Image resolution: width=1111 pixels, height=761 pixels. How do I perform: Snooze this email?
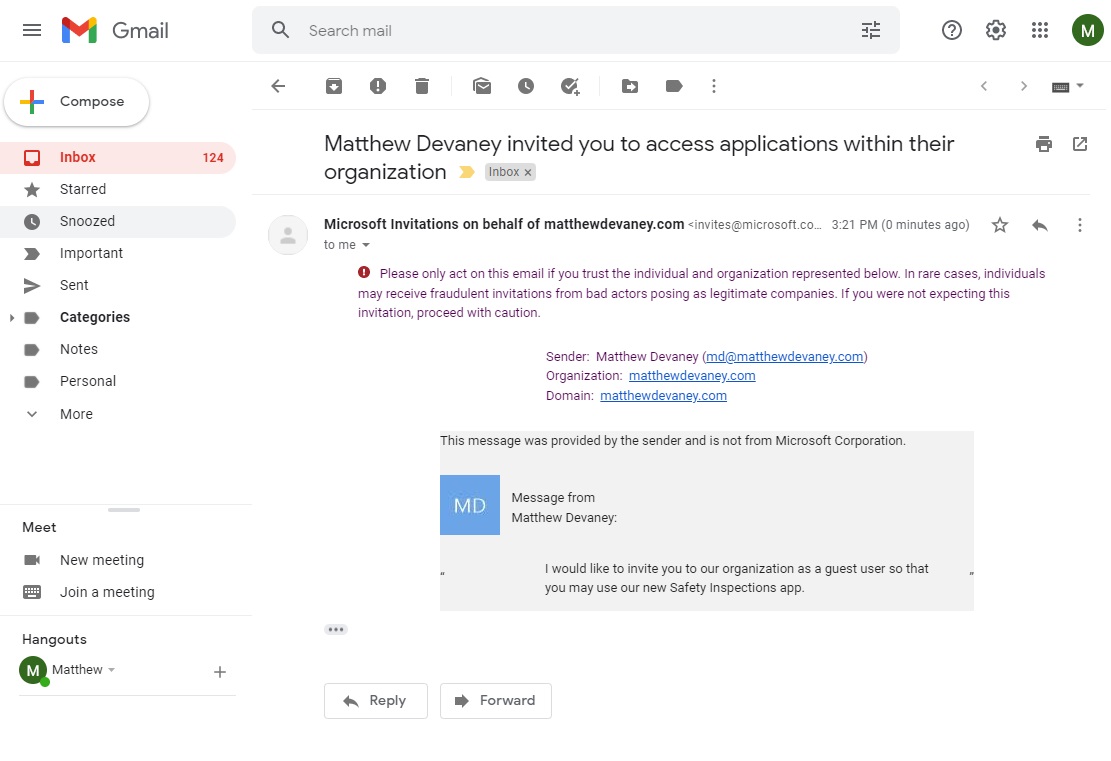(525, 86)
